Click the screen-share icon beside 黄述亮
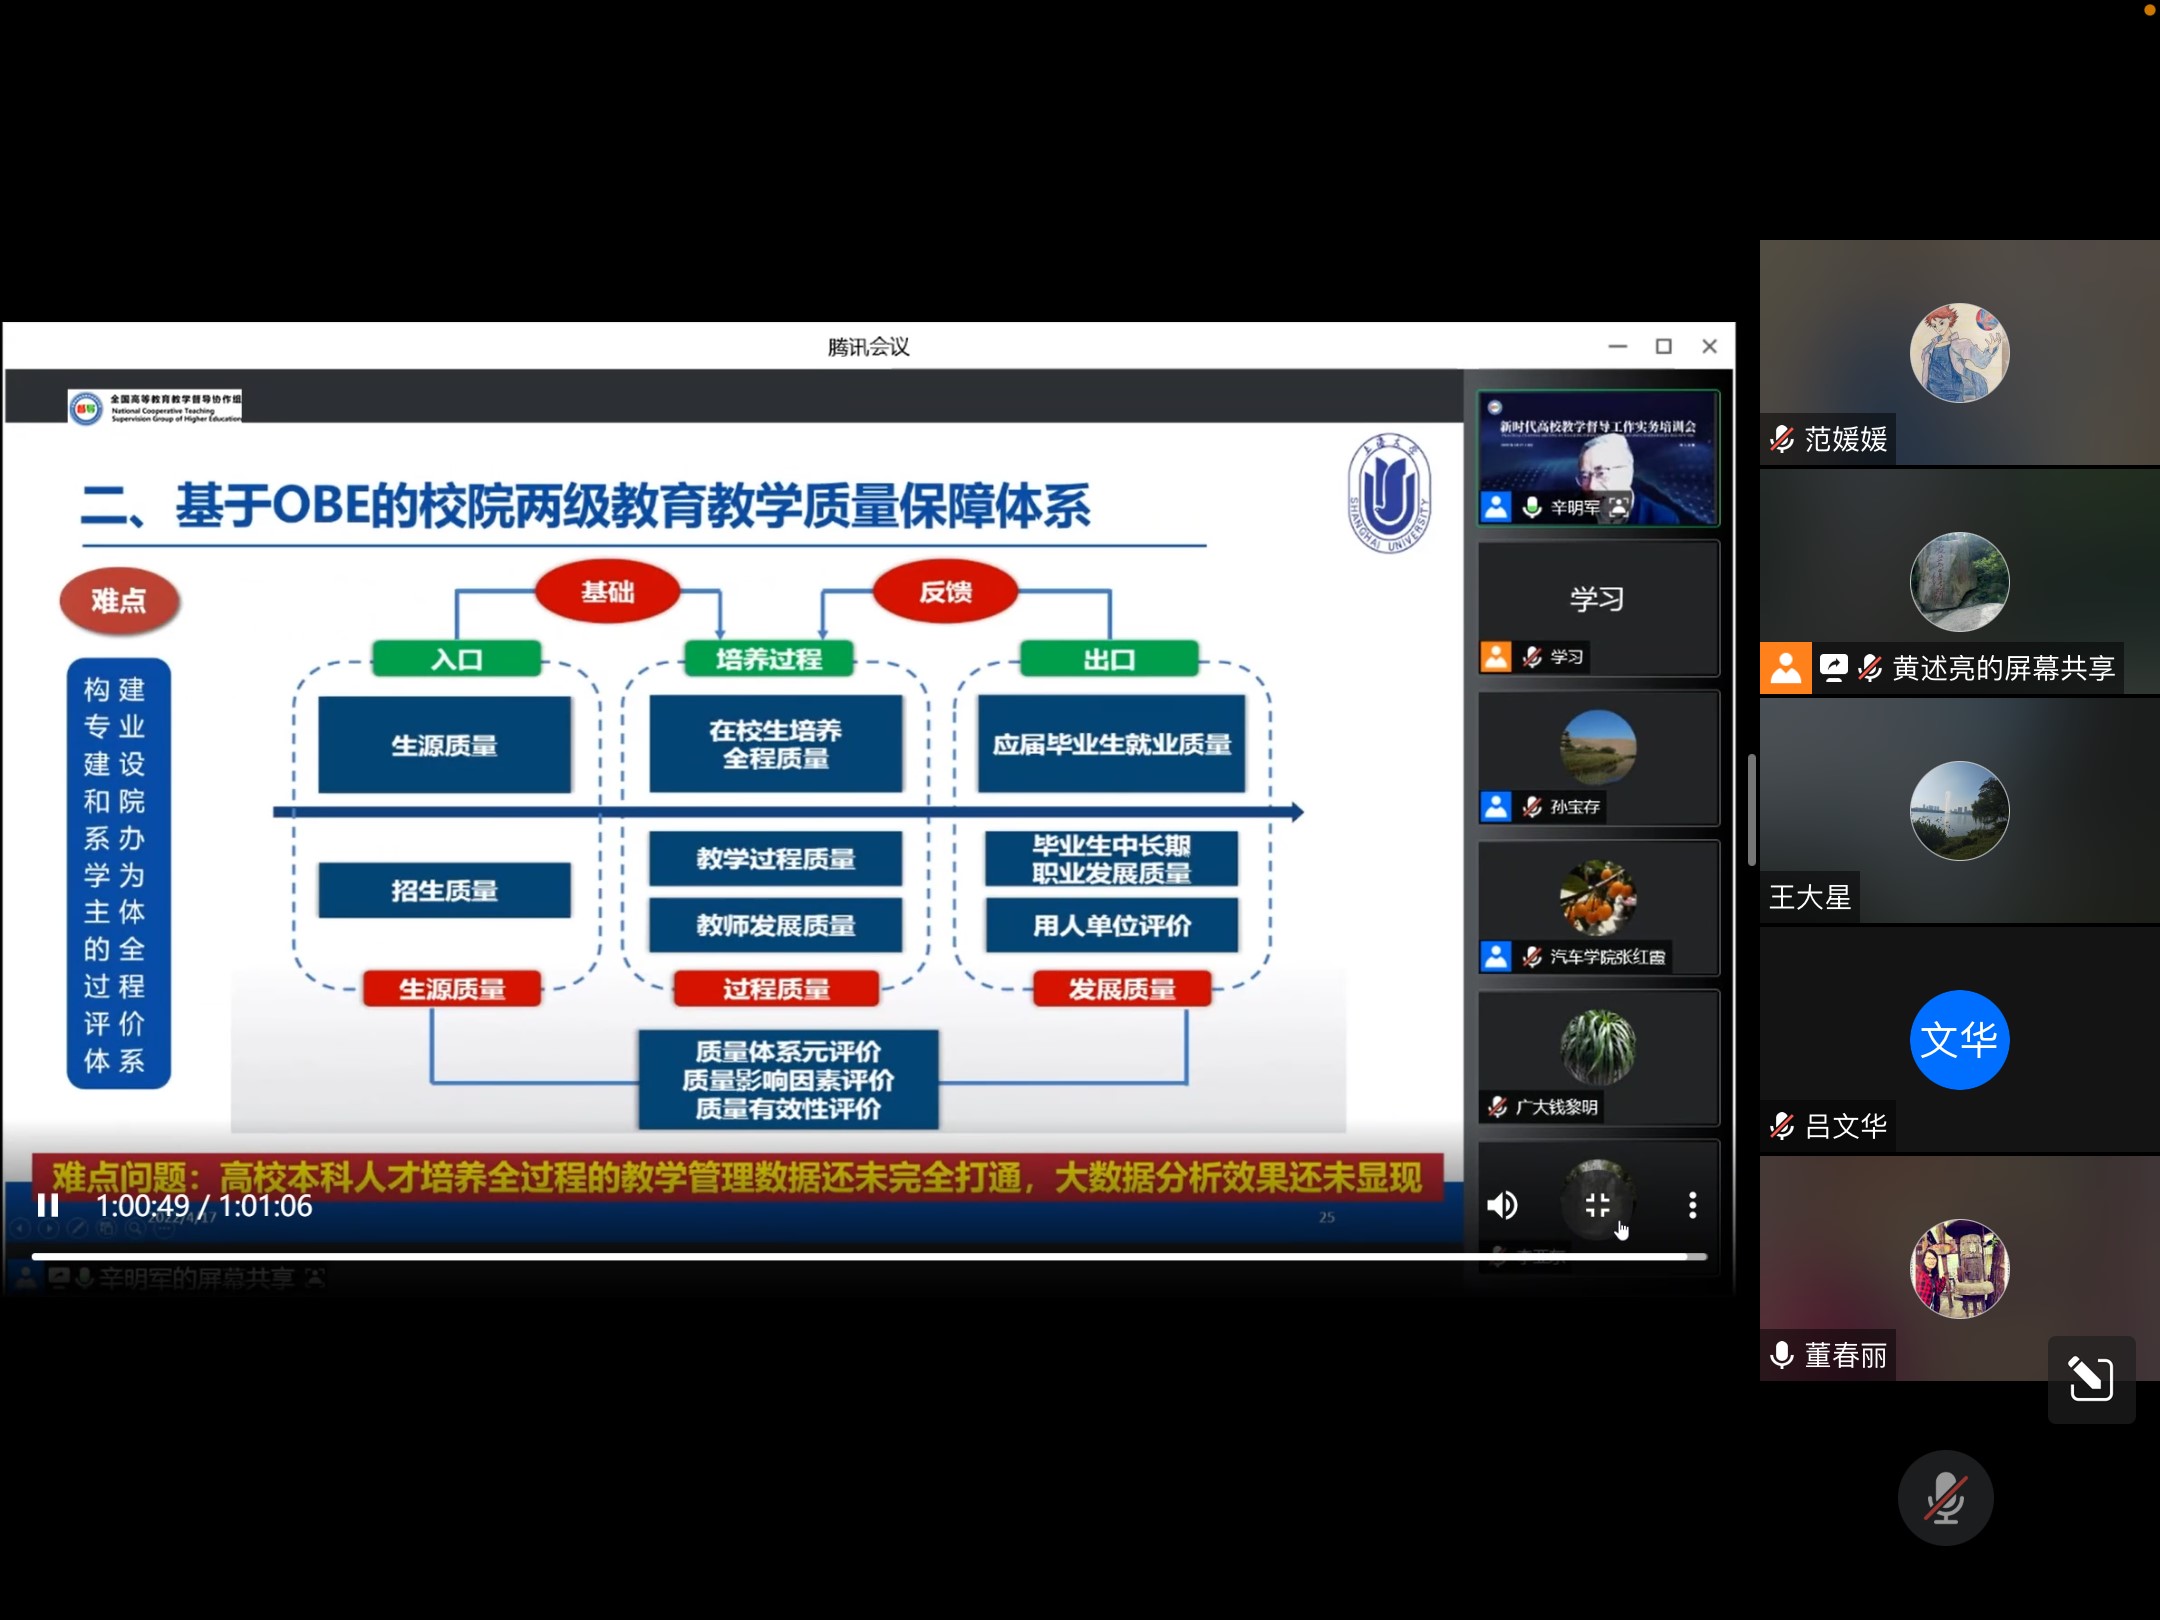Image resolution: width=2160 pixels, height=1620 pixels. 1834,668
